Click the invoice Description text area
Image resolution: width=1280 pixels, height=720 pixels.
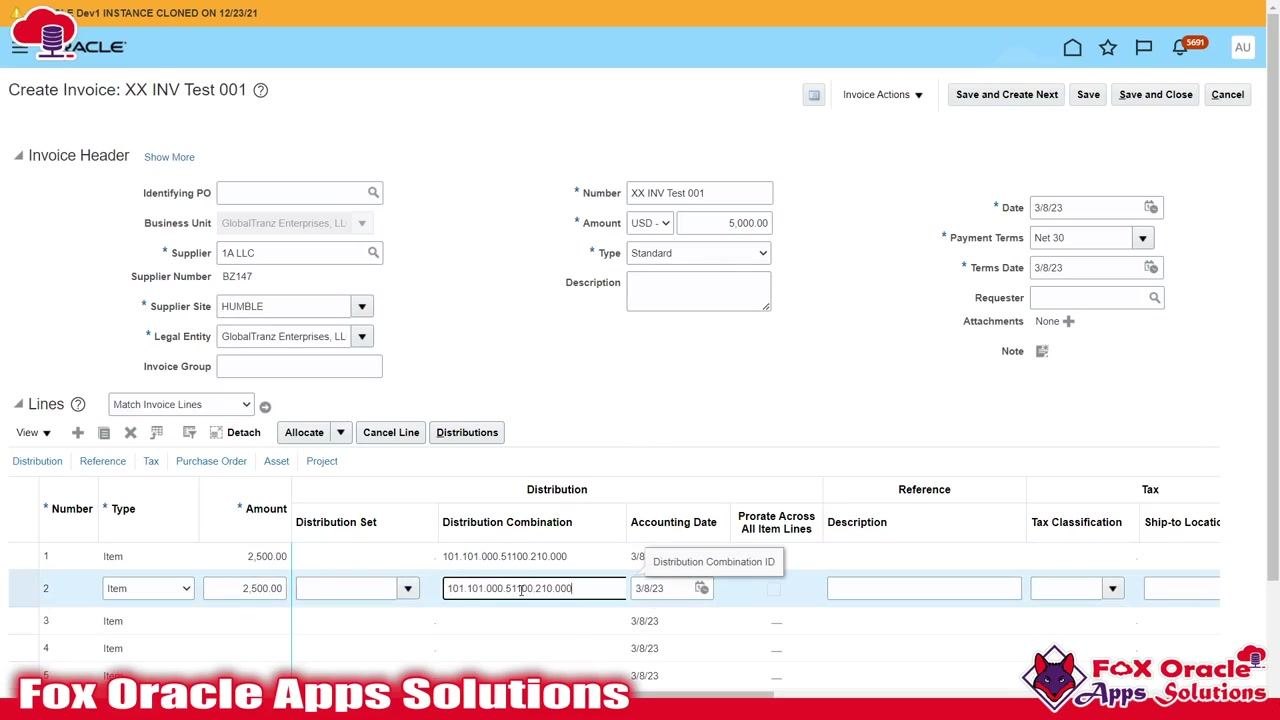[699, 291]
